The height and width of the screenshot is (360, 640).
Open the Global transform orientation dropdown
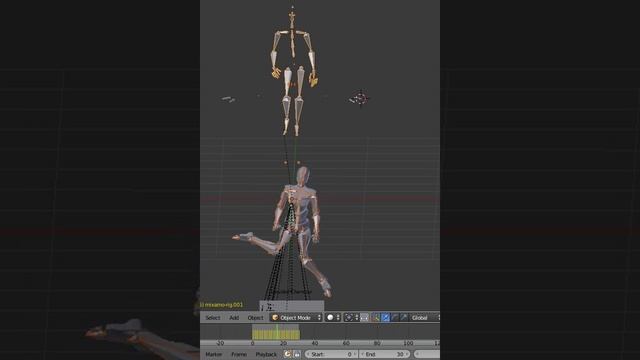[x=424, y=318]
